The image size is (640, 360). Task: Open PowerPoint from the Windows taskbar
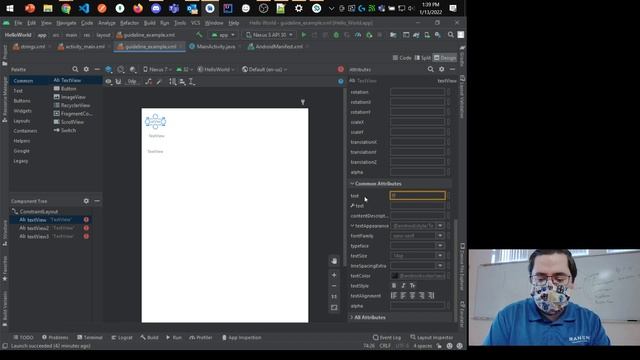tap(30, 8)
